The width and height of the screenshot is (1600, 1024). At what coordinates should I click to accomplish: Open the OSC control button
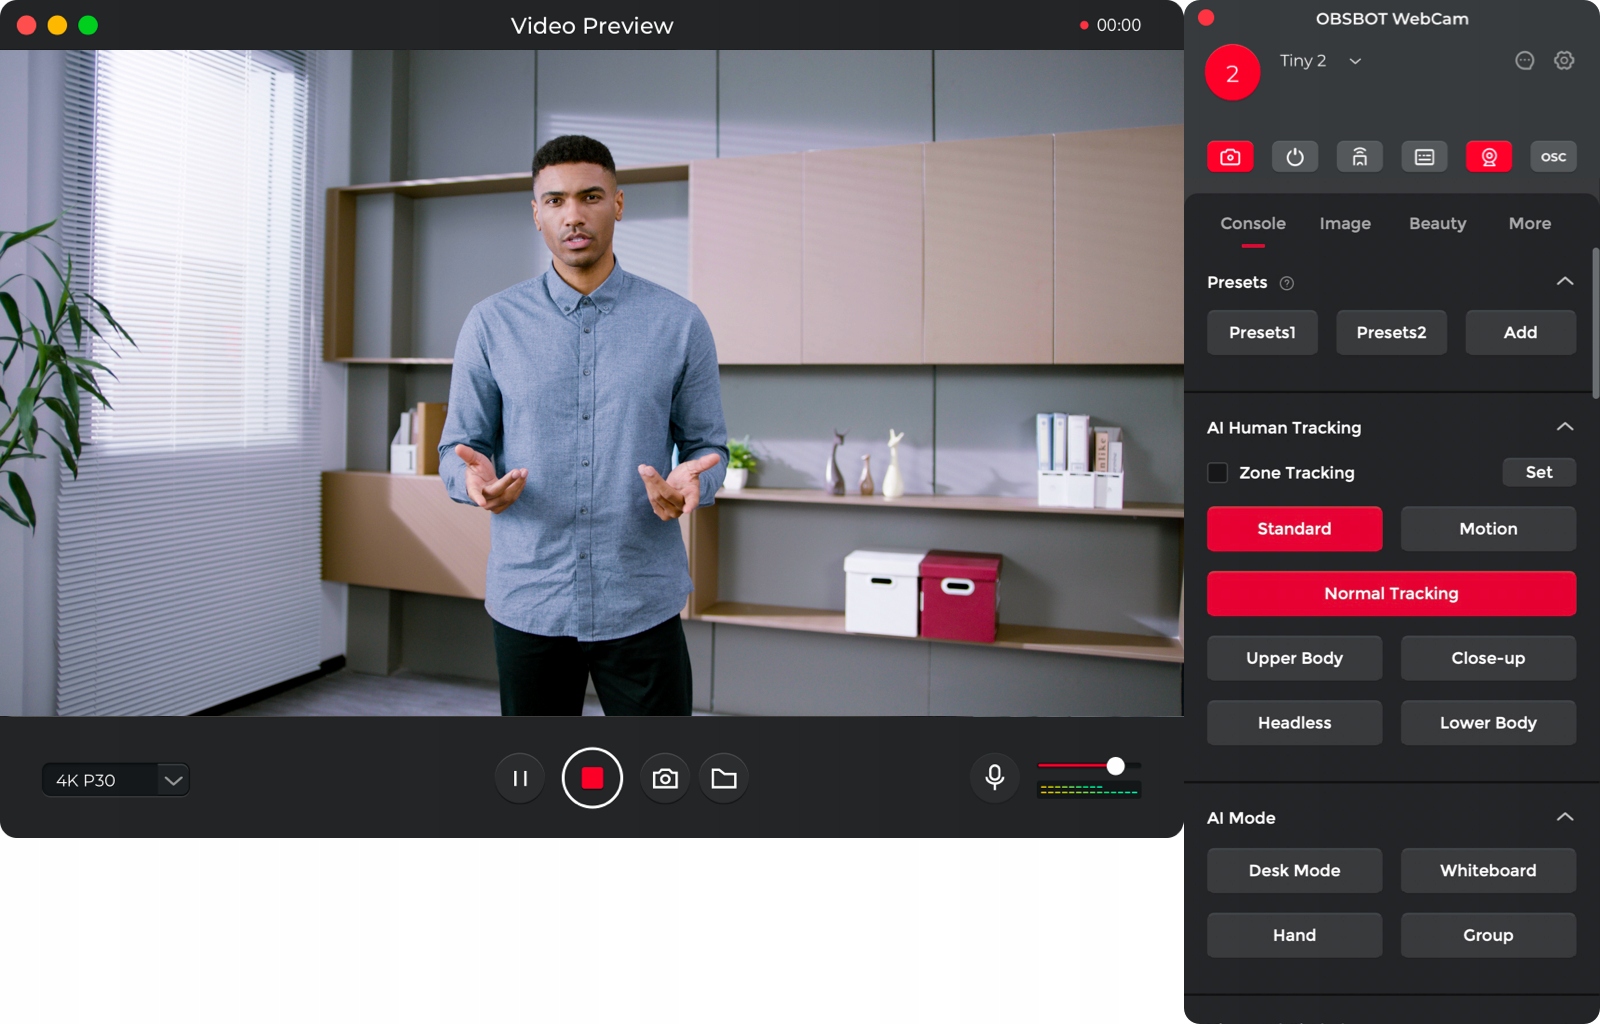(1553, 157)
